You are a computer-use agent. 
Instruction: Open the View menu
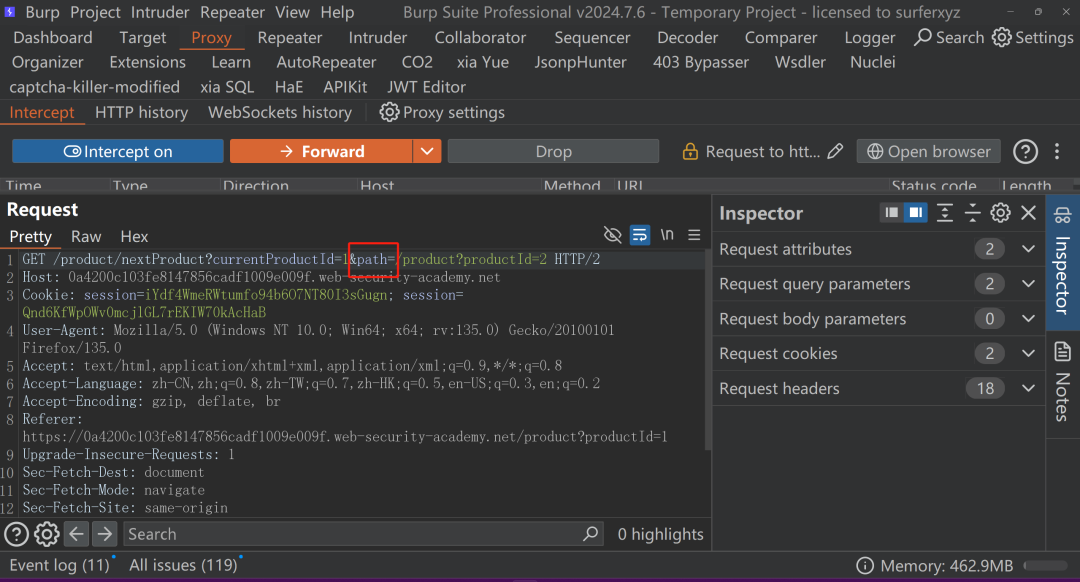(x=292, y=12)
